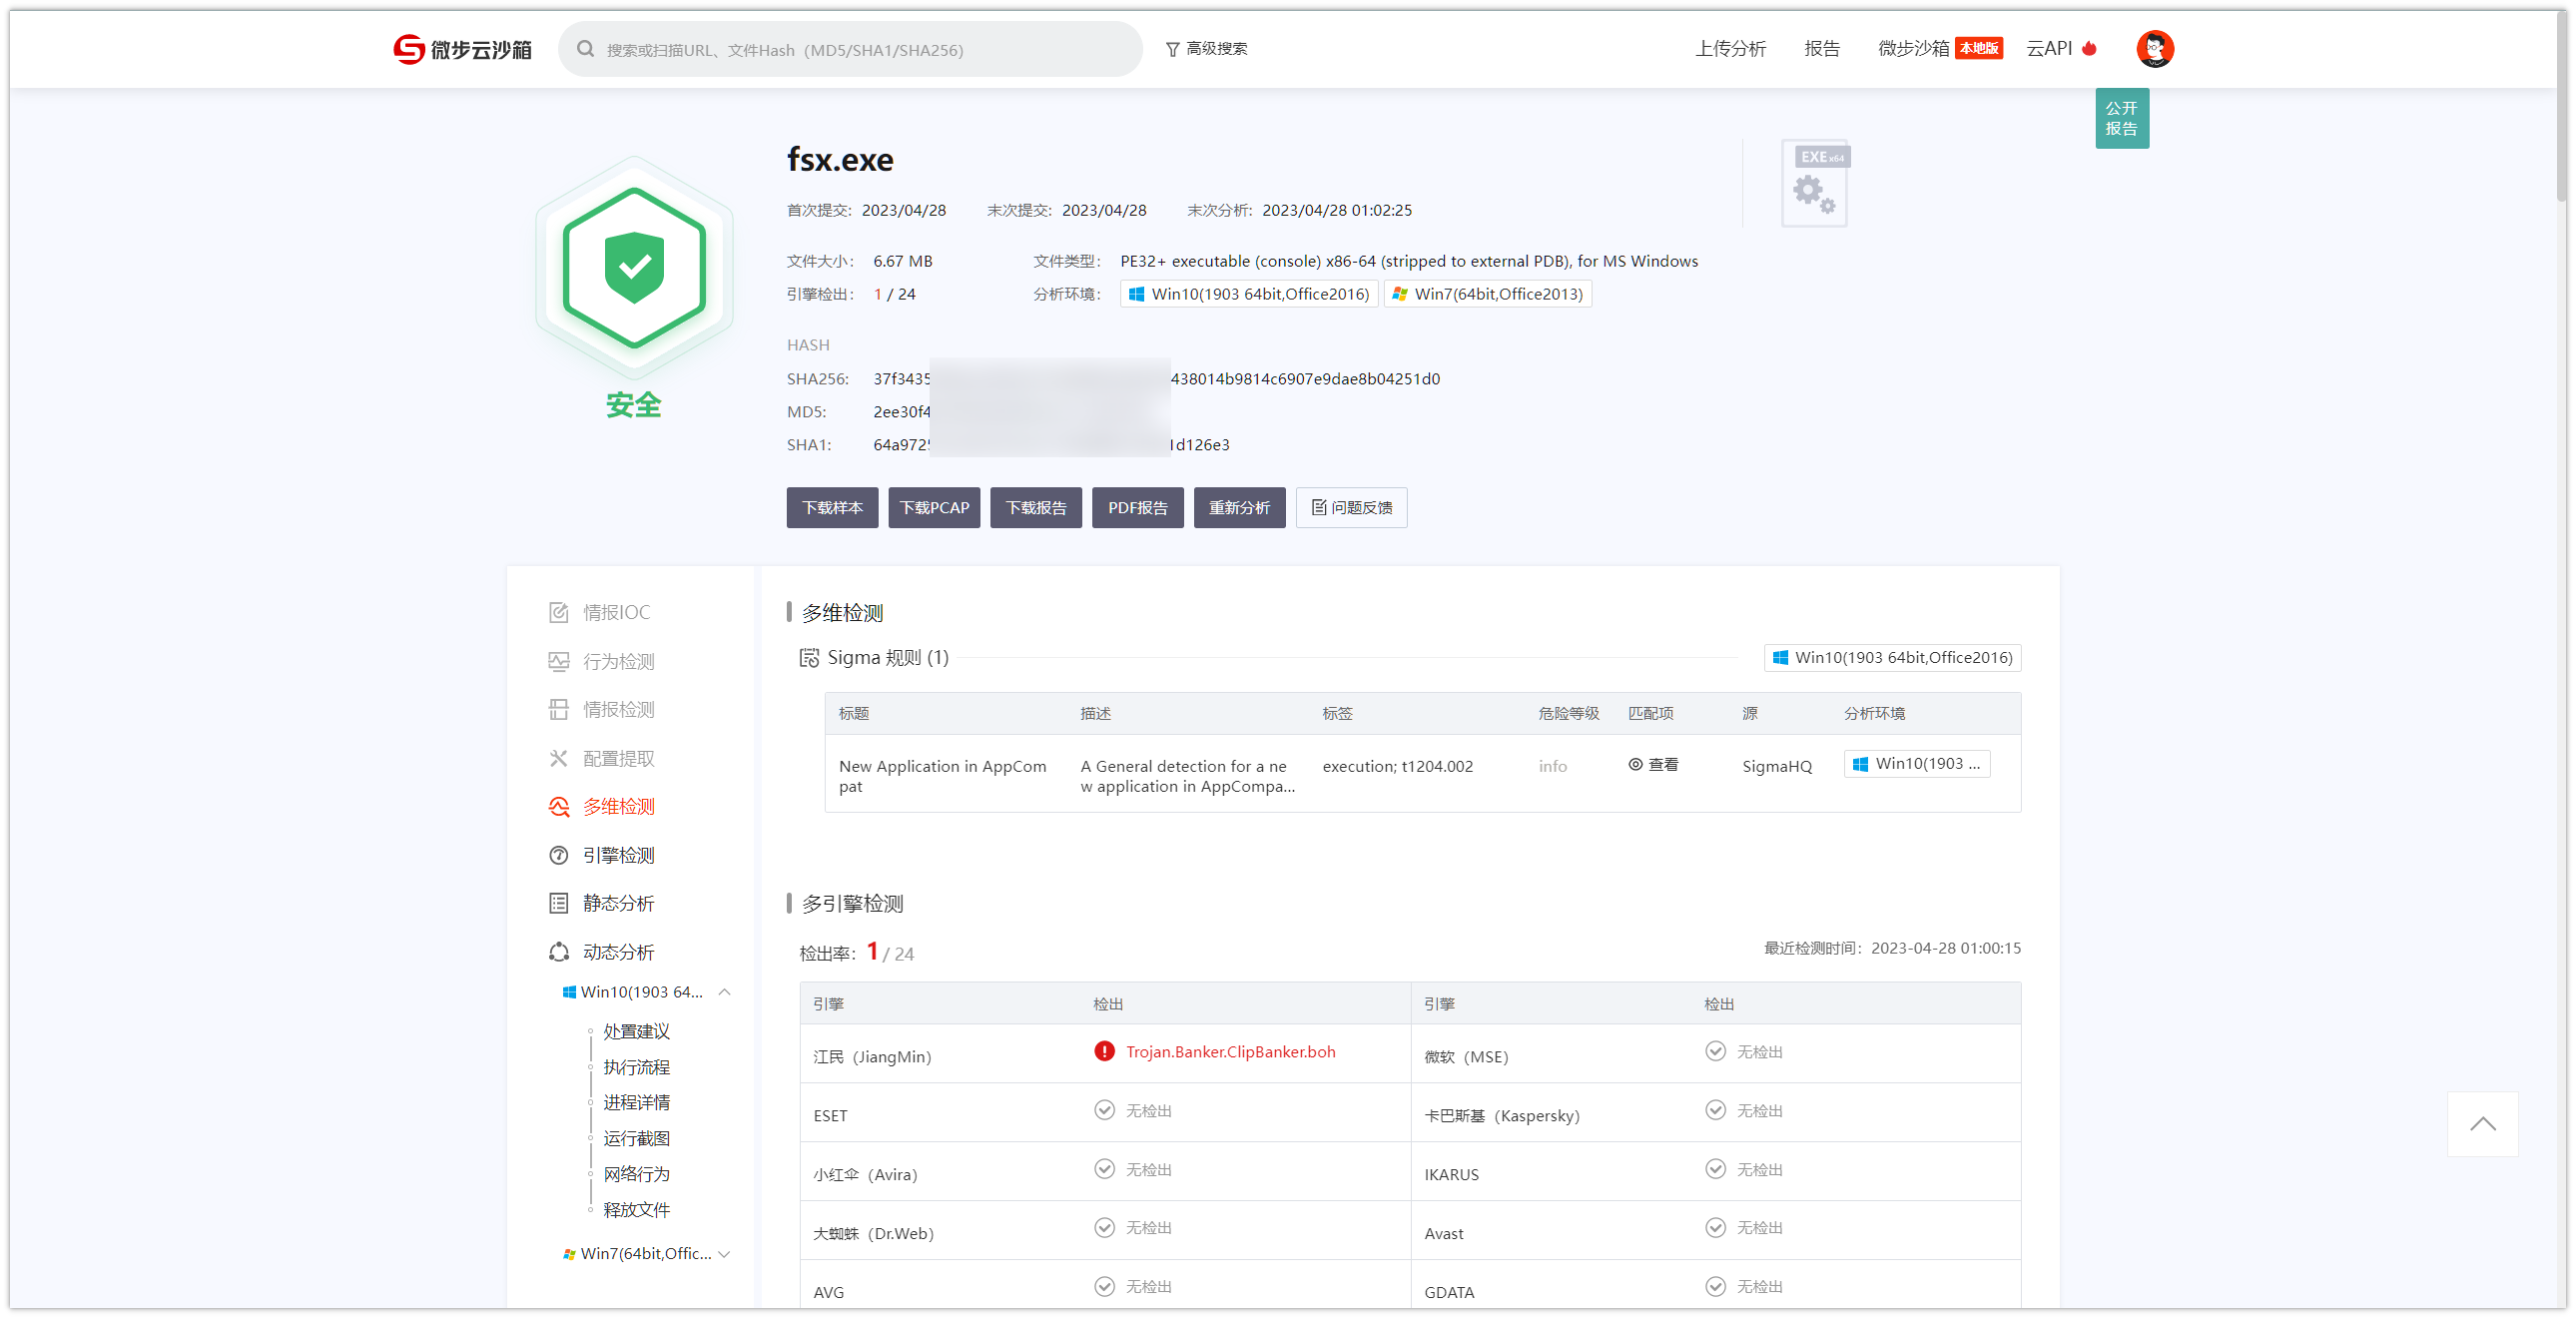Viewport: 2576px width, 1318px height.
Task: Open 释放文件 tree item
Action: [x=636, y=1210]
